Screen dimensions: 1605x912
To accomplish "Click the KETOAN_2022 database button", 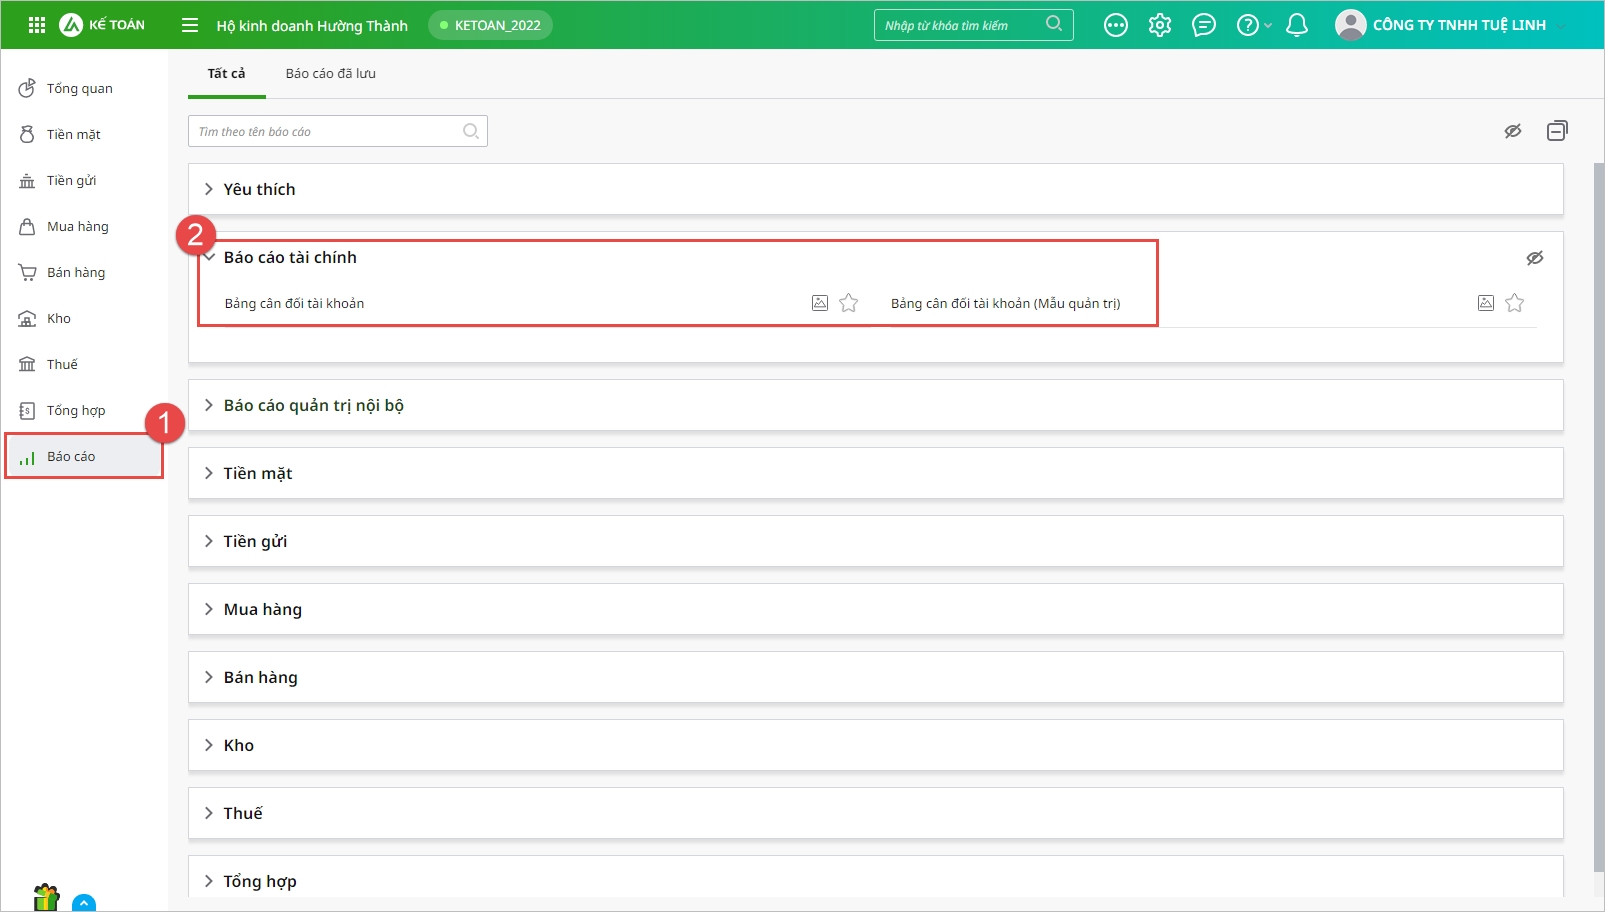I will click(x=490, y=25).
